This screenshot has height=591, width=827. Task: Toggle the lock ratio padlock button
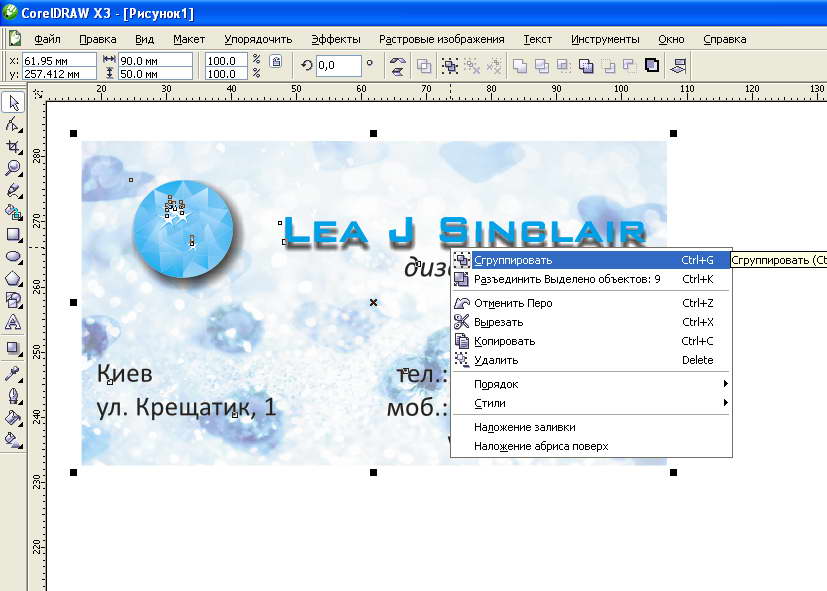click(x=276, y=62)
